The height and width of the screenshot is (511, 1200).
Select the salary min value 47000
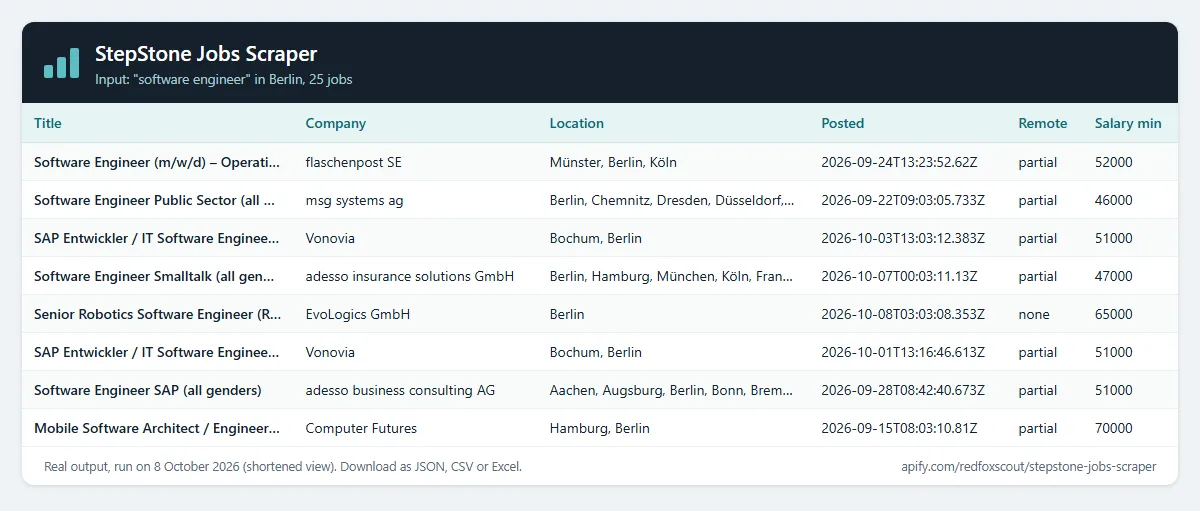click(1114, 276)
